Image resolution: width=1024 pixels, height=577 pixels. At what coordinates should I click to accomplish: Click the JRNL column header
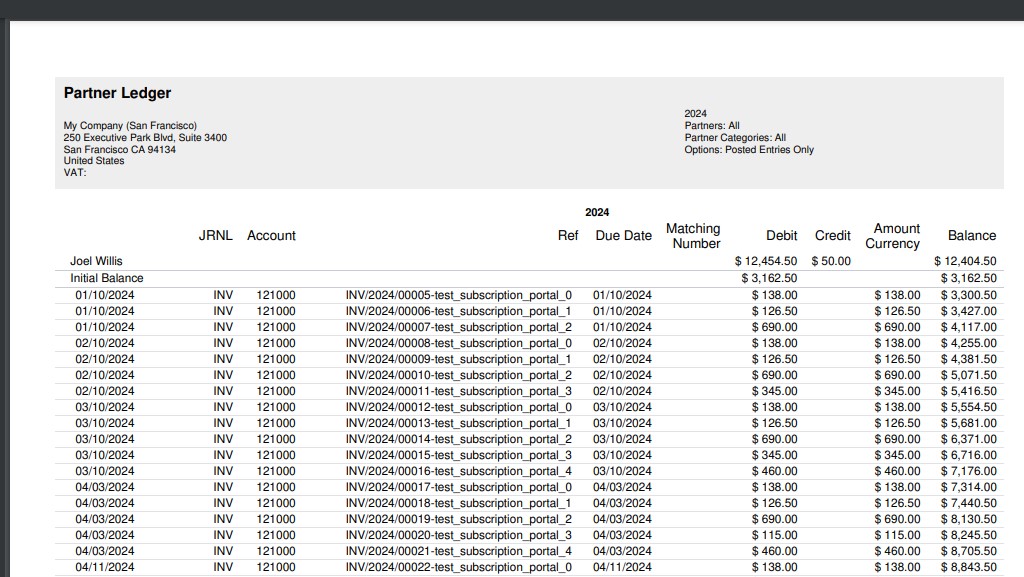(216, 236)
